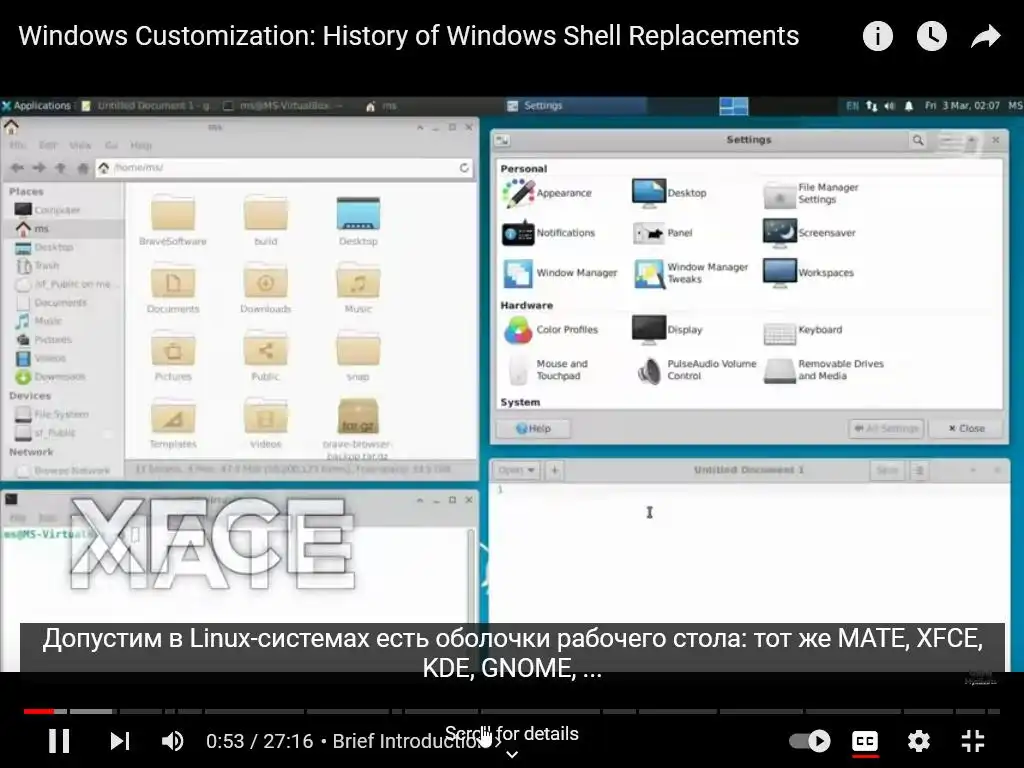Select the Desktop folder icon
Viewport: 1024px width, 768px height.
point(358,221)
